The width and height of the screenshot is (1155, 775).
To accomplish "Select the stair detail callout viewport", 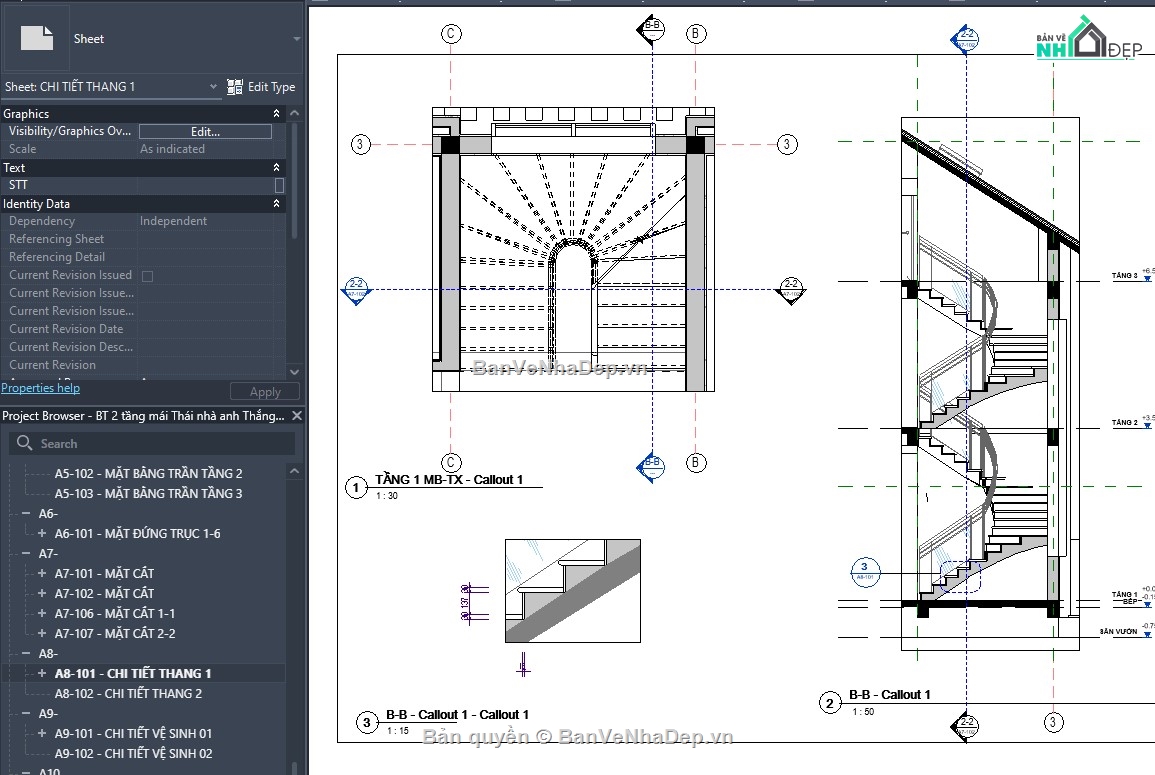I will tap(572, 591).
